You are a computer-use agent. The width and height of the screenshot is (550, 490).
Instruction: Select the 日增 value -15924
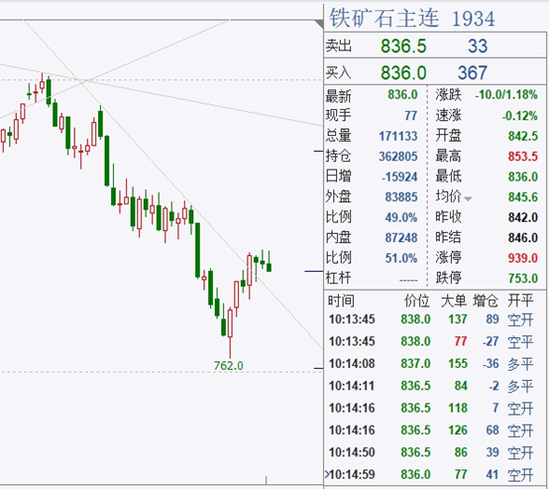pos(400,176)
